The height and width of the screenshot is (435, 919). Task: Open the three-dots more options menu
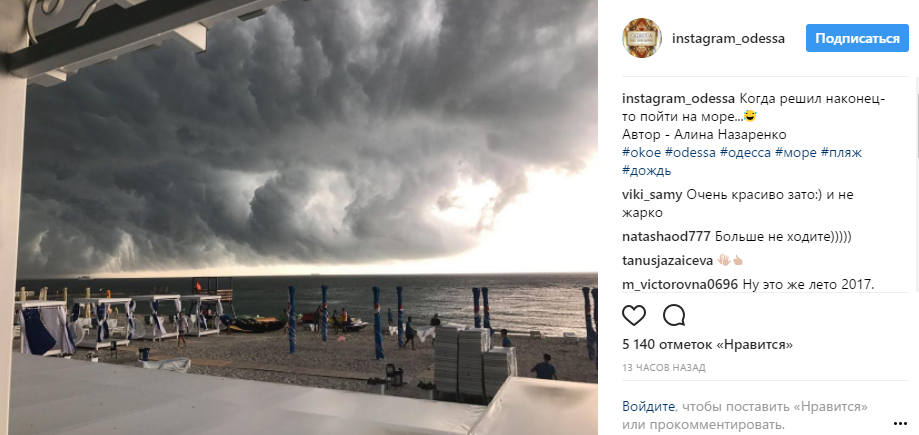(x=900, y=423)
